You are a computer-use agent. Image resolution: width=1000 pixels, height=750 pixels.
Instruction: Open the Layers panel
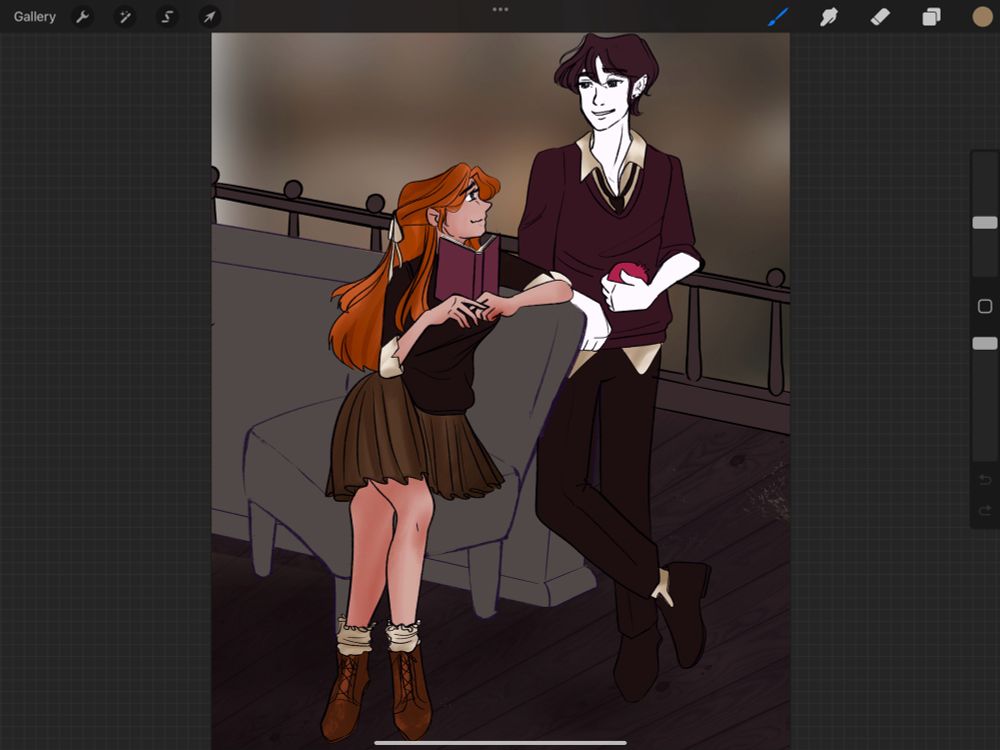pos(931,17)
